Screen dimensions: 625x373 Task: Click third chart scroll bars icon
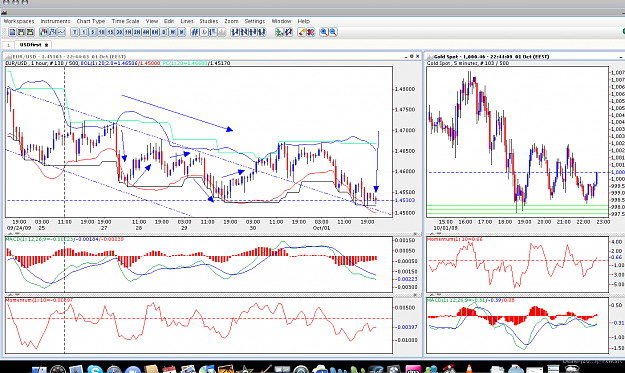pos(252,32)
